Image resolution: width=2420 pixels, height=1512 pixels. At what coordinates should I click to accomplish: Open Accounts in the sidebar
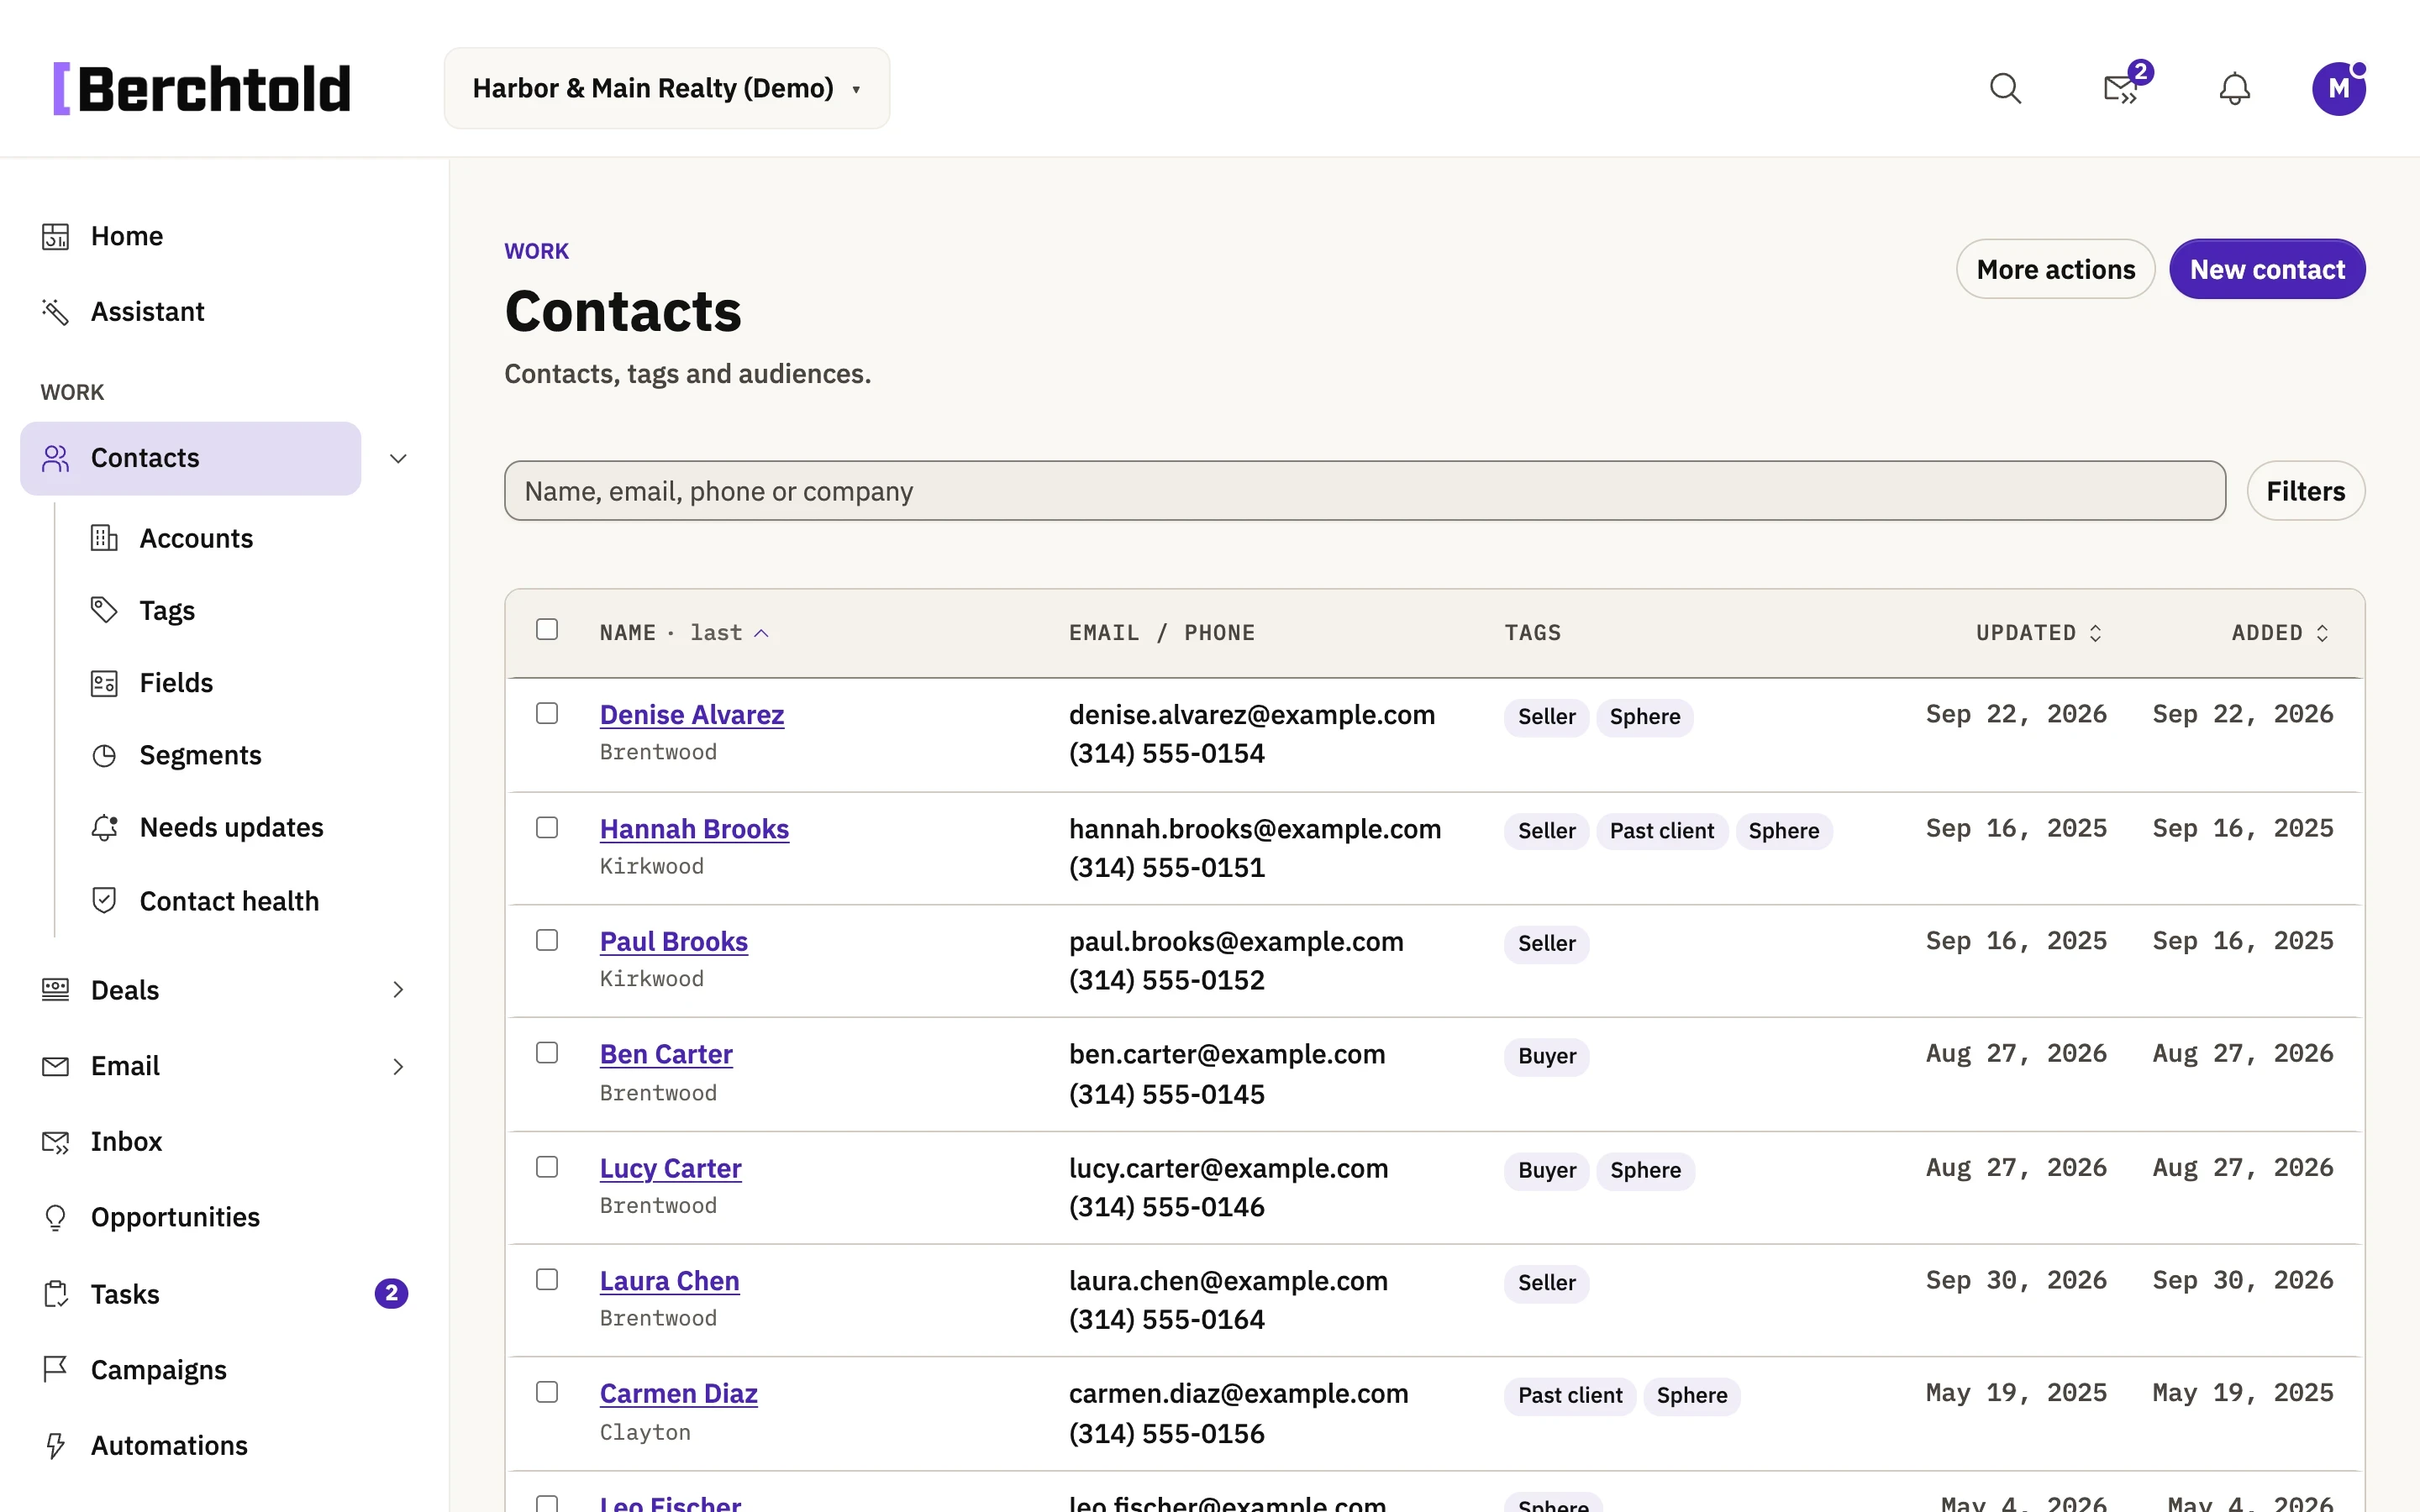pyautogui.click(x=196, y=538)
